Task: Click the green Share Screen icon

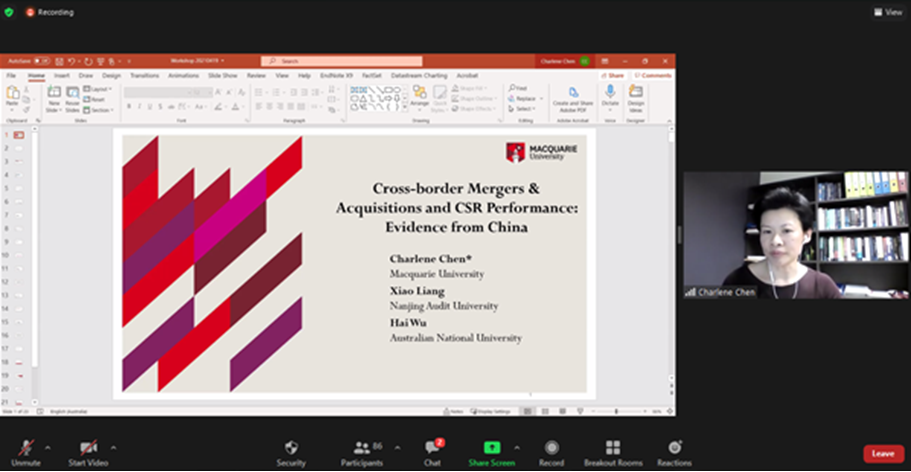Action: pos(491,447)
